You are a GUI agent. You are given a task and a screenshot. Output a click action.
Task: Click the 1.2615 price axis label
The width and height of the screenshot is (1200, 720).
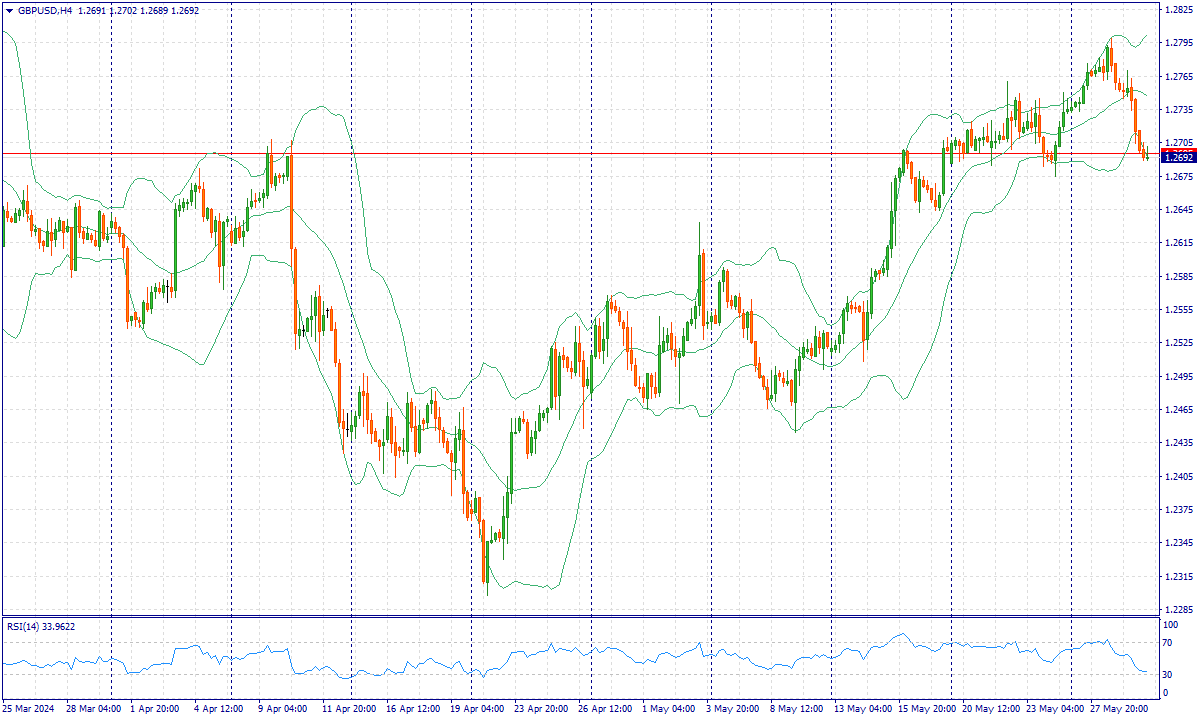[1179, 243]
